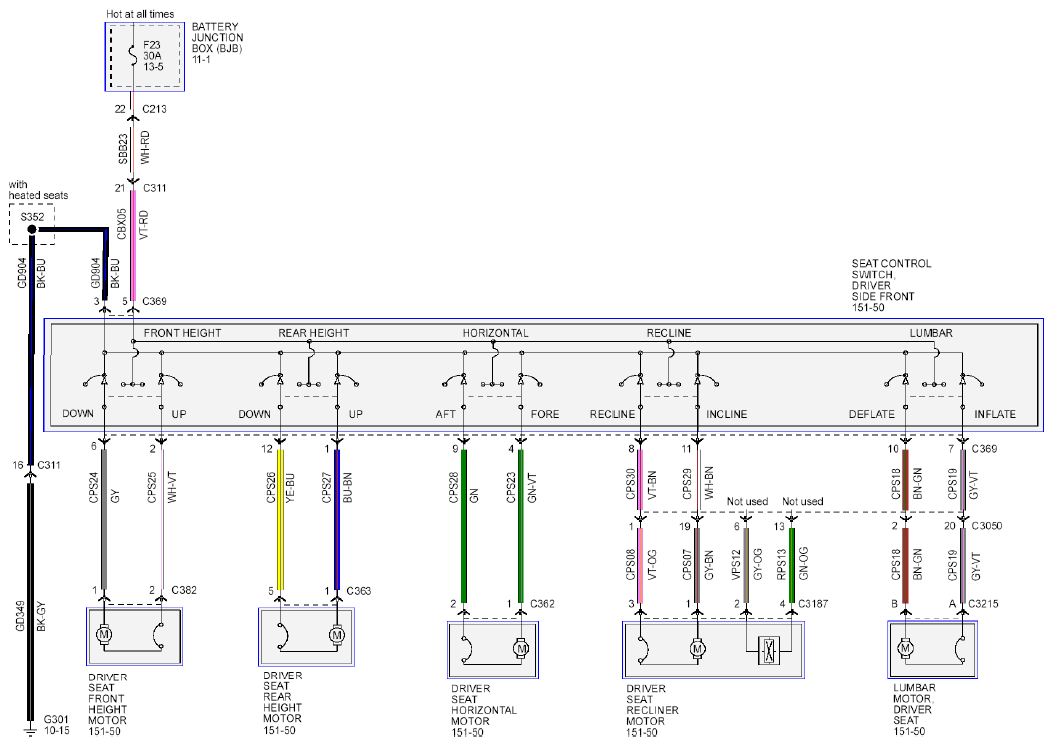
Task: Click the REAR HEIGHT switch heading
Action: (x=314, y=333)
